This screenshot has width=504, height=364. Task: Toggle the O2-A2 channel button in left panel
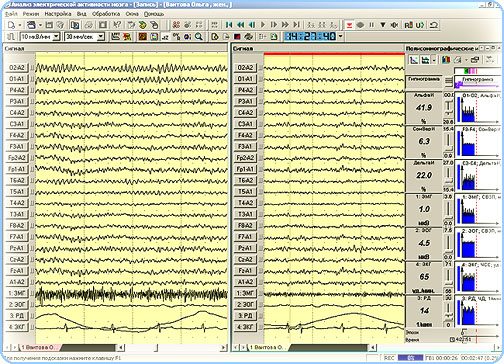pos(17,68)
